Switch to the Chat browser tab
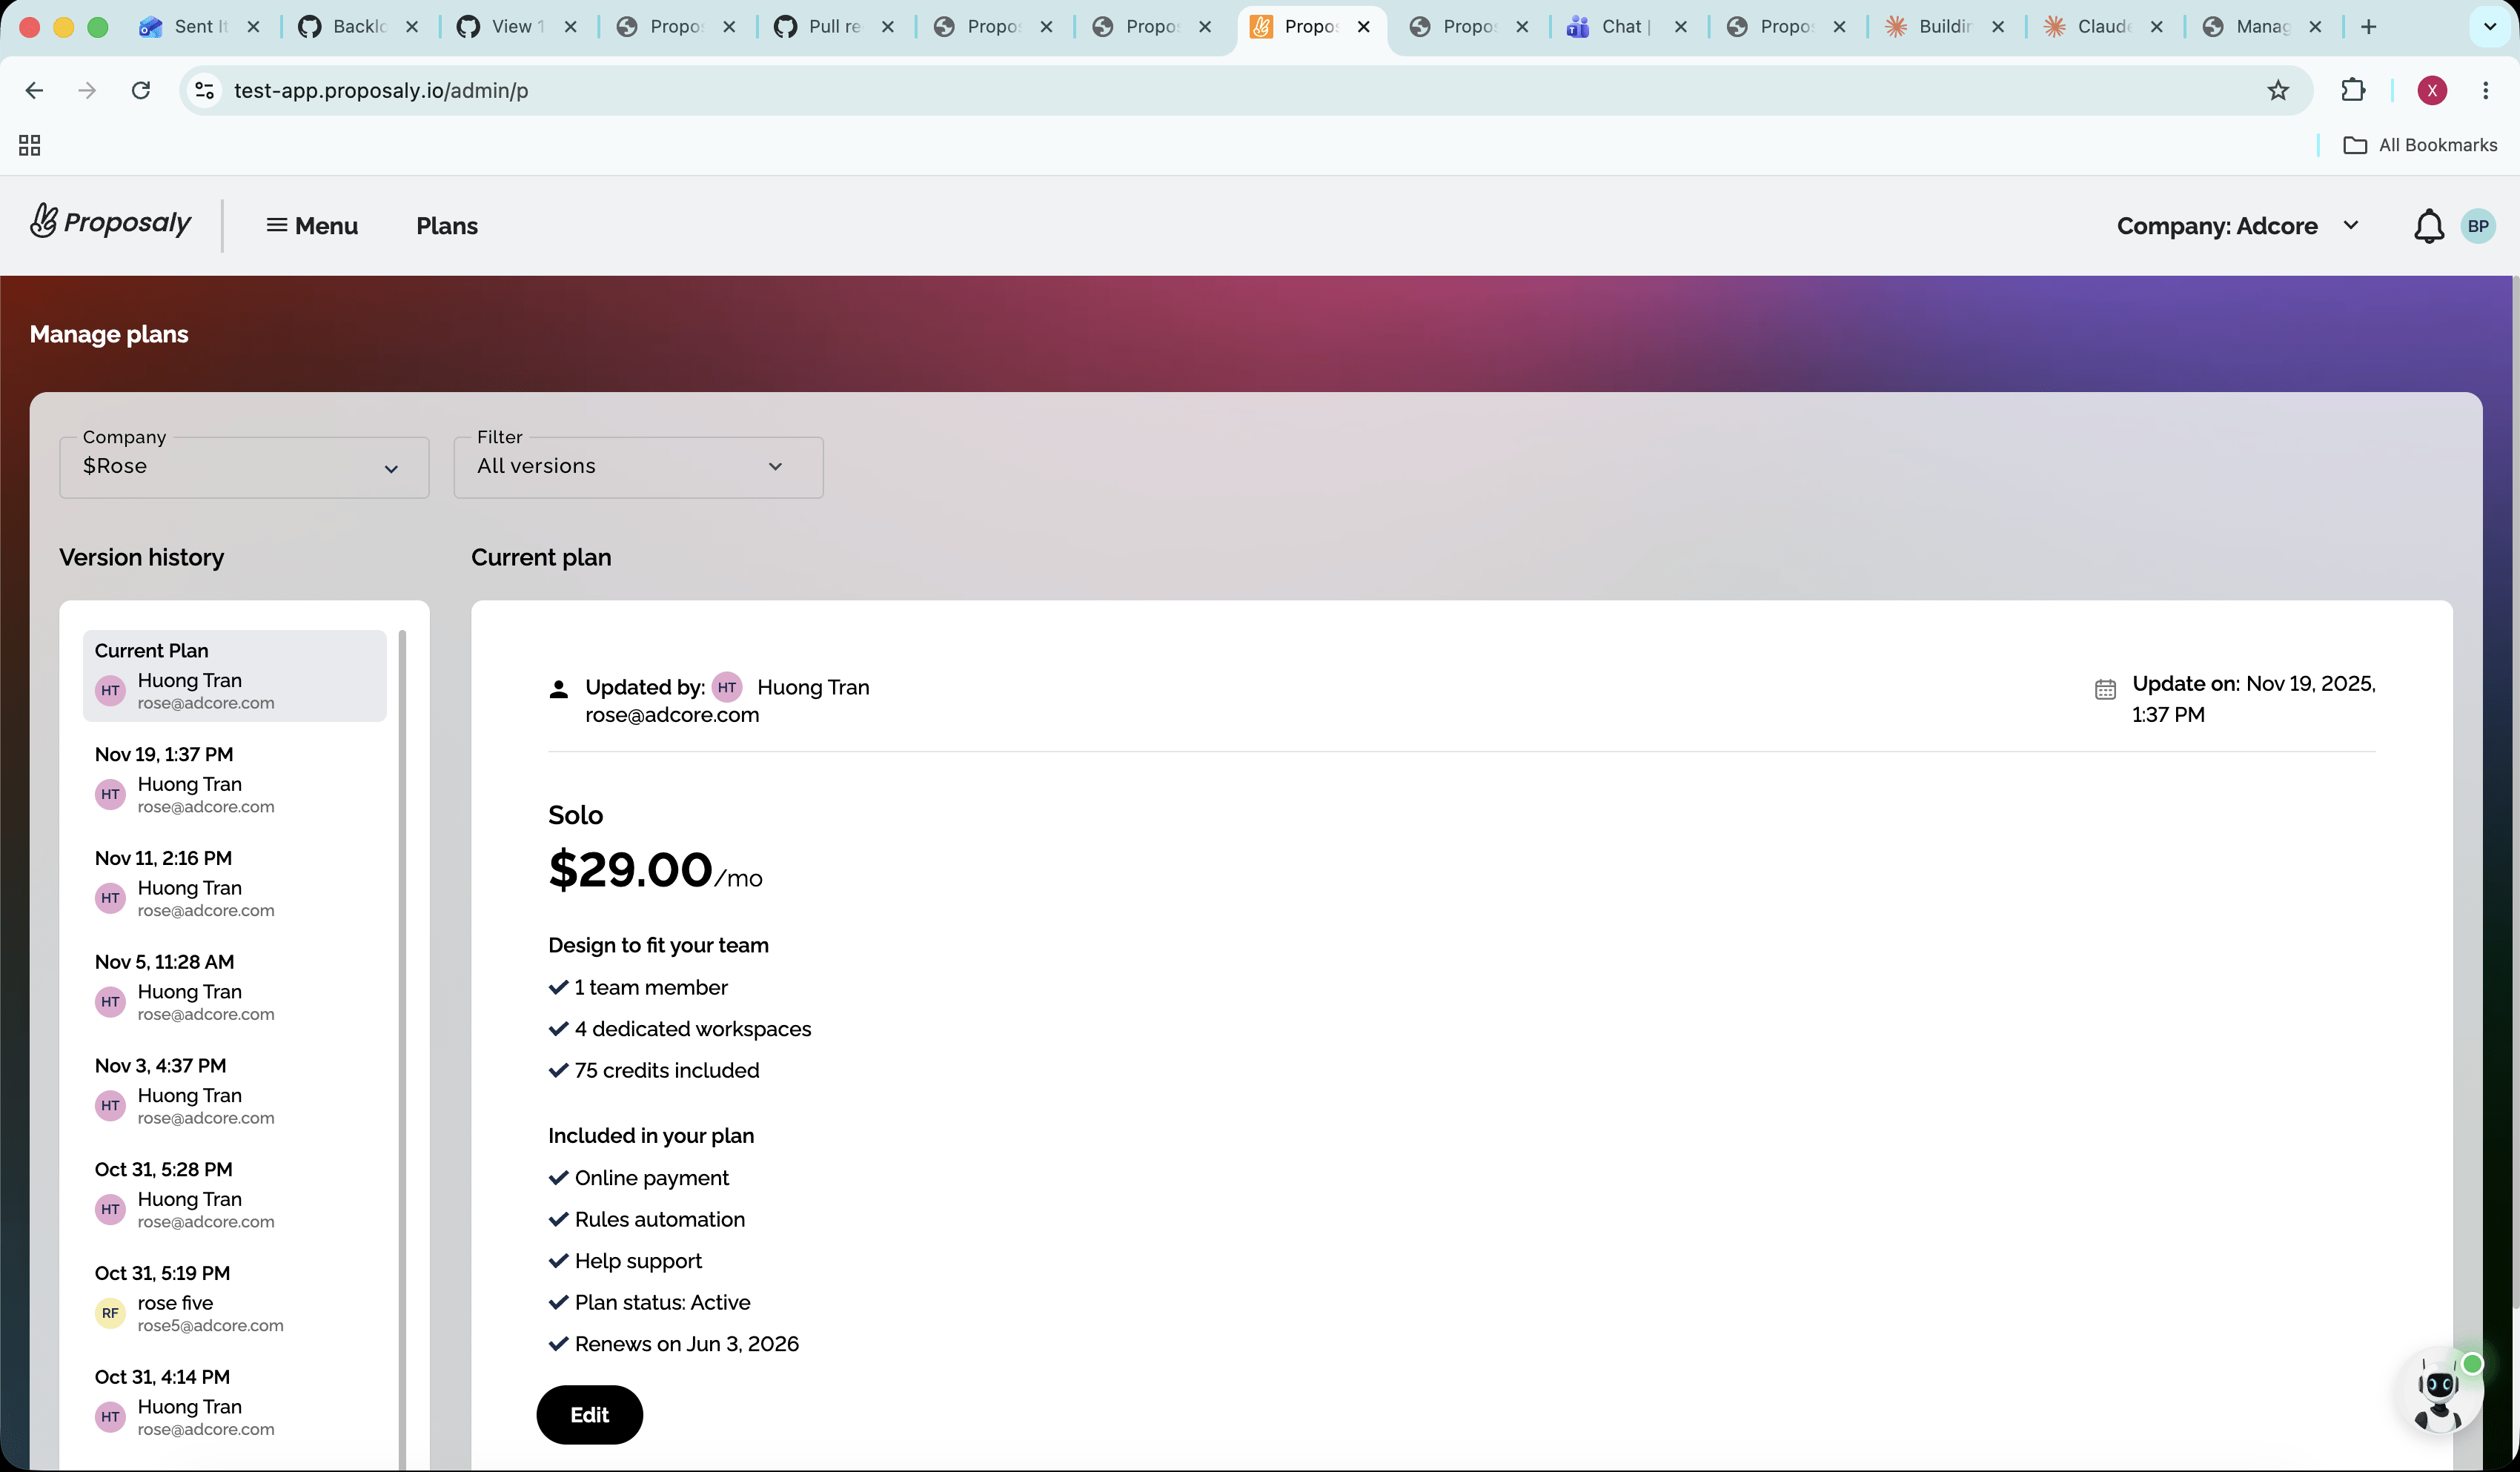The width and height of the screenshot is (2520, 1472). [1625, 27]
